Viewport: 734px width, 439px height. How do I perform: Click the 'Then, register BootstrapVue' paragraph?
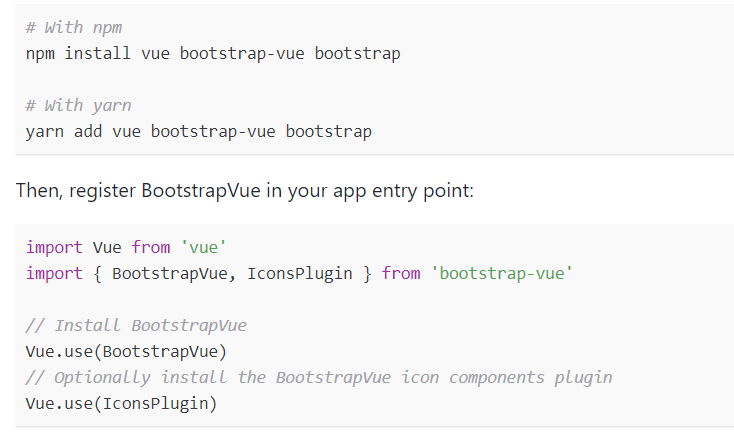(245, 191)
